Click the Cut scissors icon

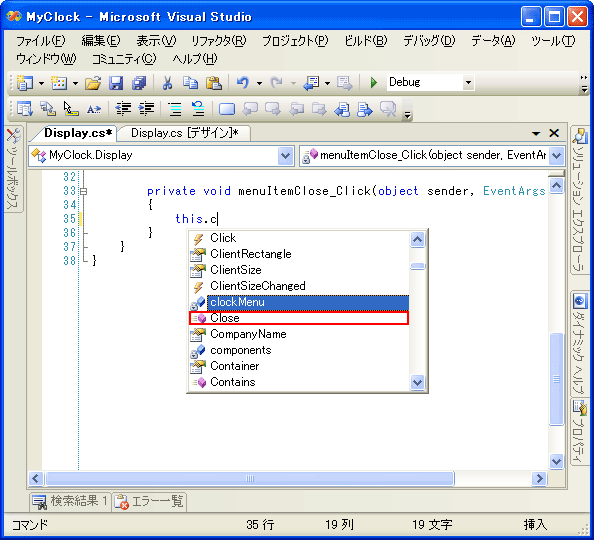pos(167,83)
